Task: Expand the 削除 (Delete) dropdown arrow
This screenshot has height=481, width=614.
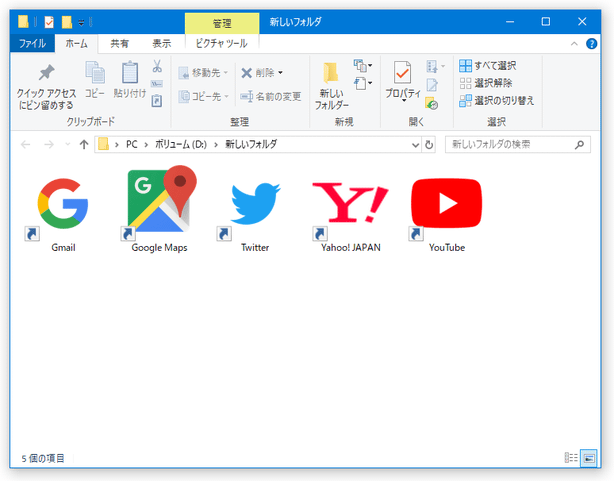Action: [x=280, y=72]
